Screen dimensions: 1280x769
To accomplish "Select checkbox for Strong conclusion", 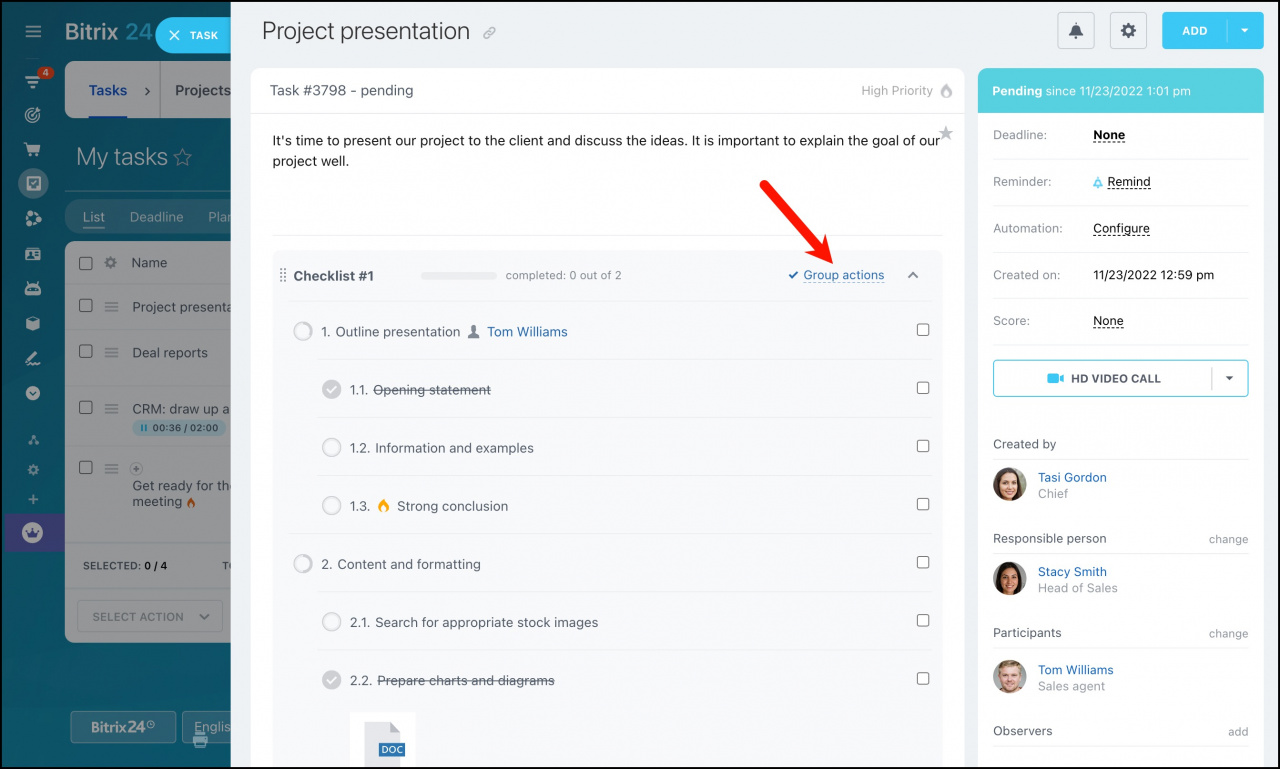I will point(923,504).
